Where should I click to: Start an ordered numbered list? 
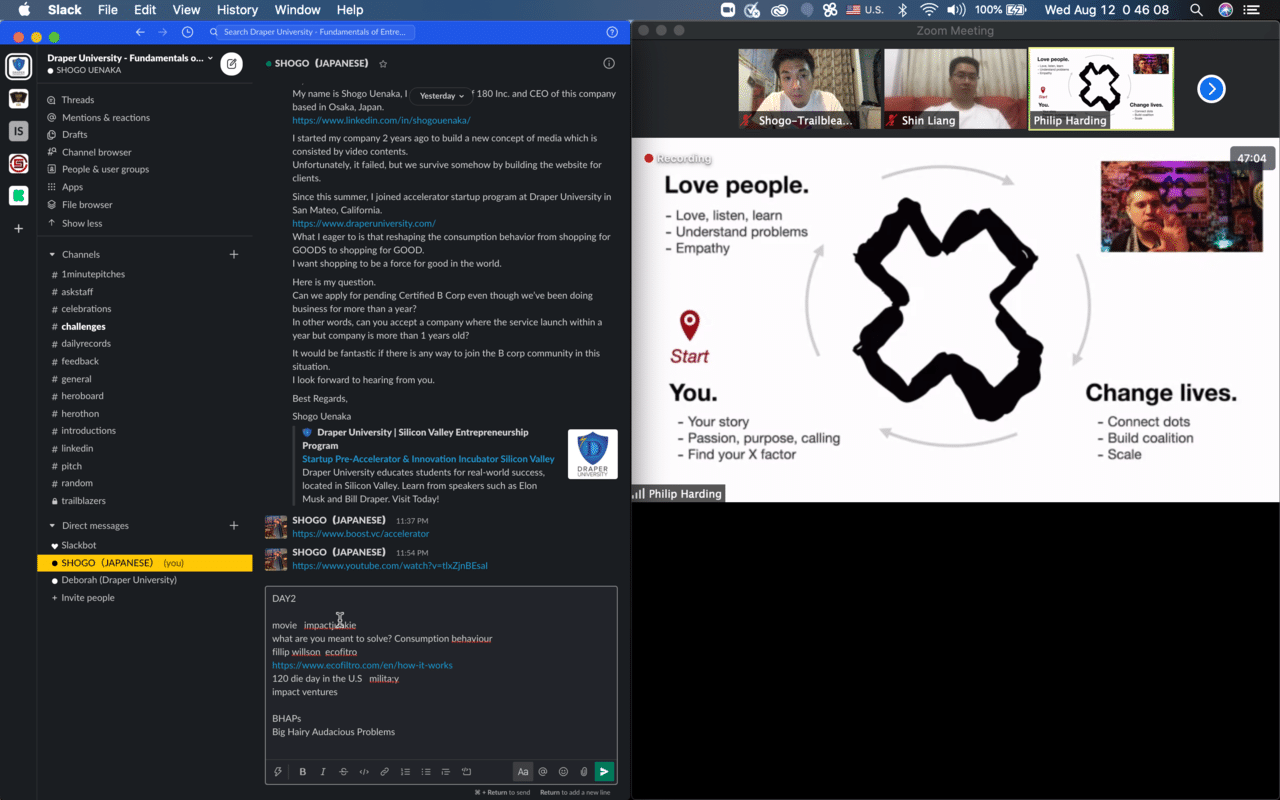[405, 771]
